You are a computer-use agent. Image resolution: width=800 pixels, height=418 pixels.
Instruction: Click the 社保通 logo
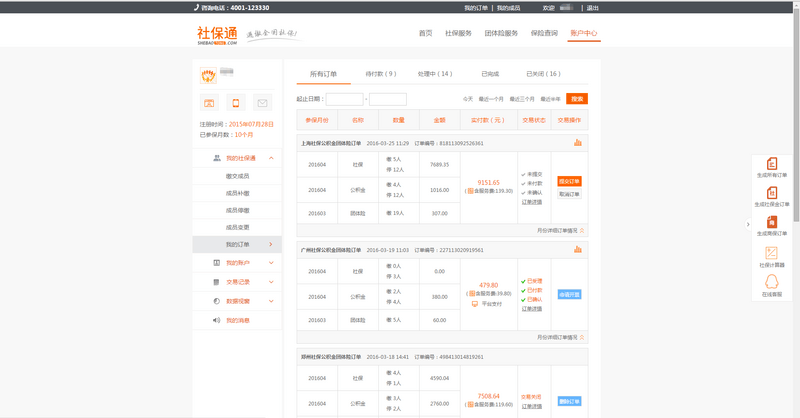[x=217, y=35]
